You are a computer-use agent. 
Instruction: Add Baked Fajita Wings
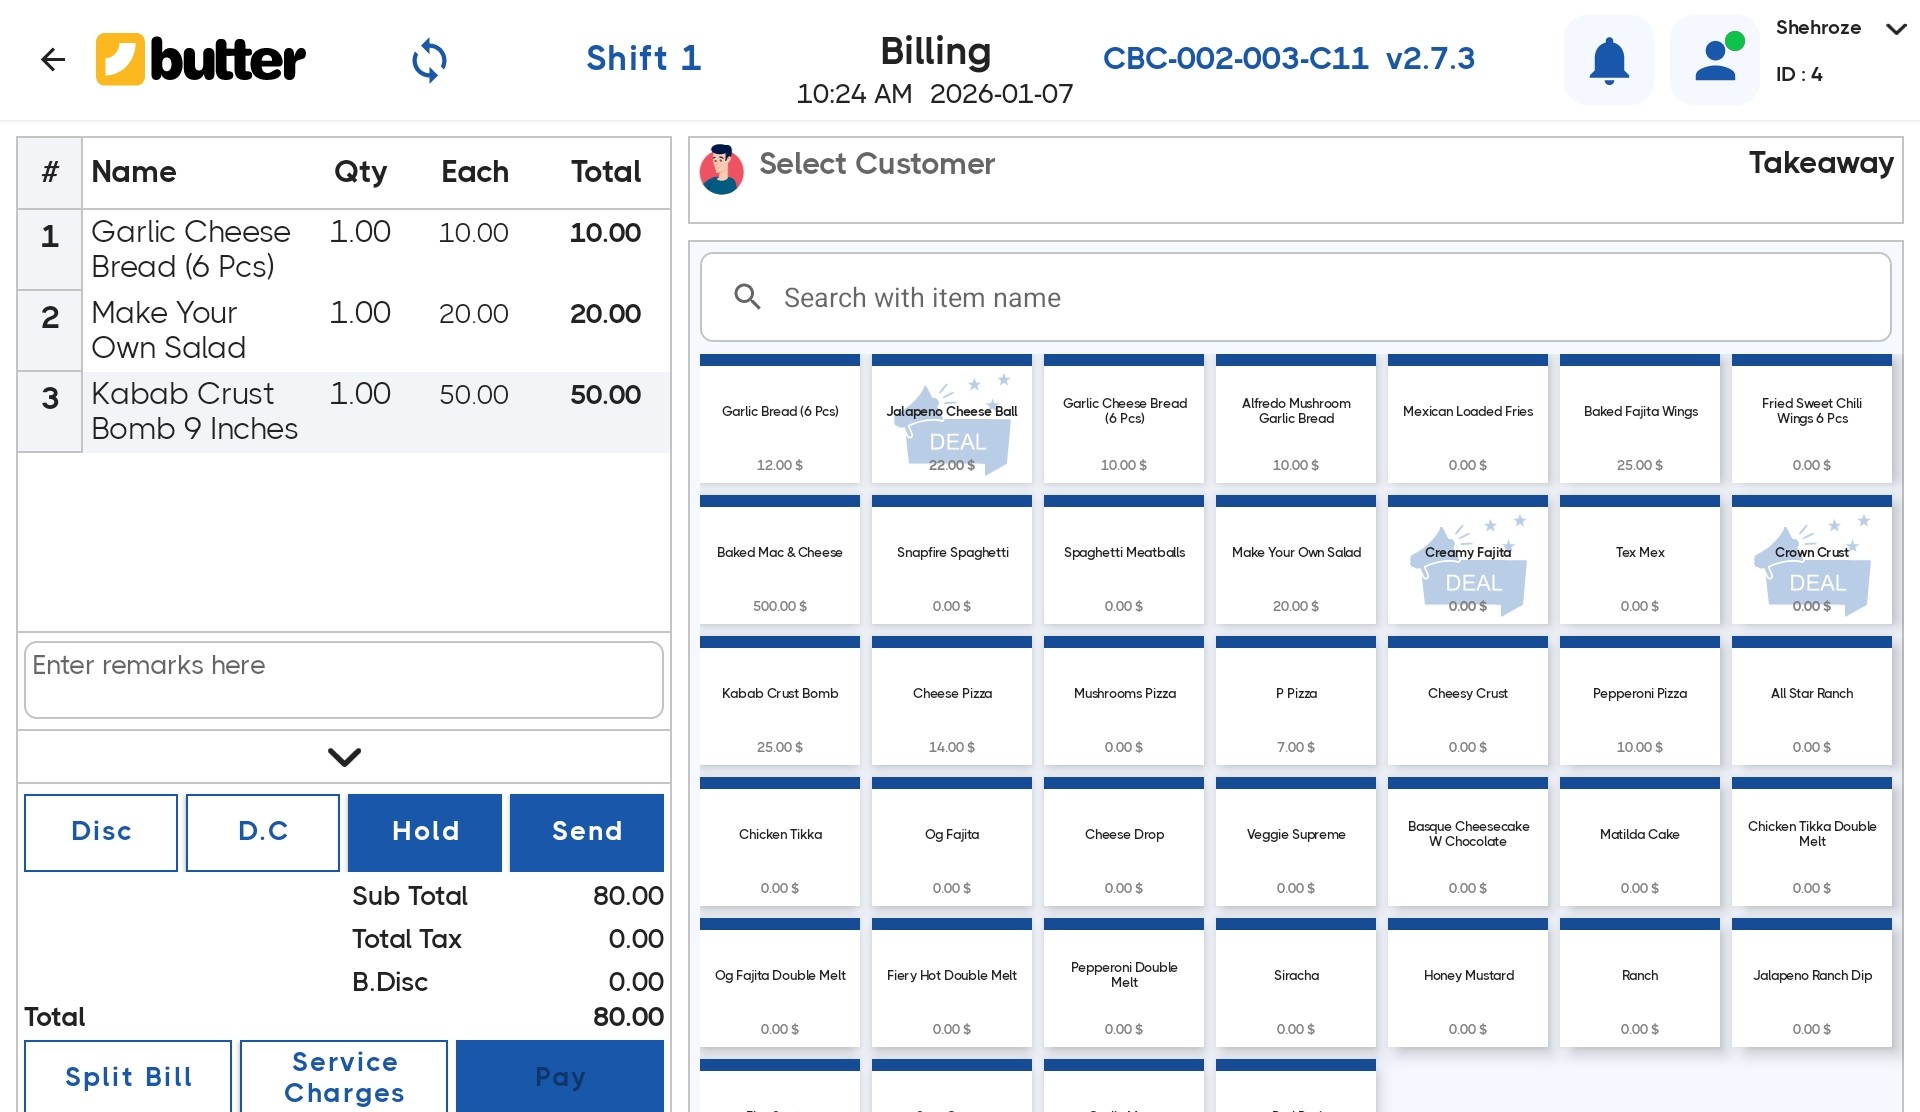coord(1640,420)
